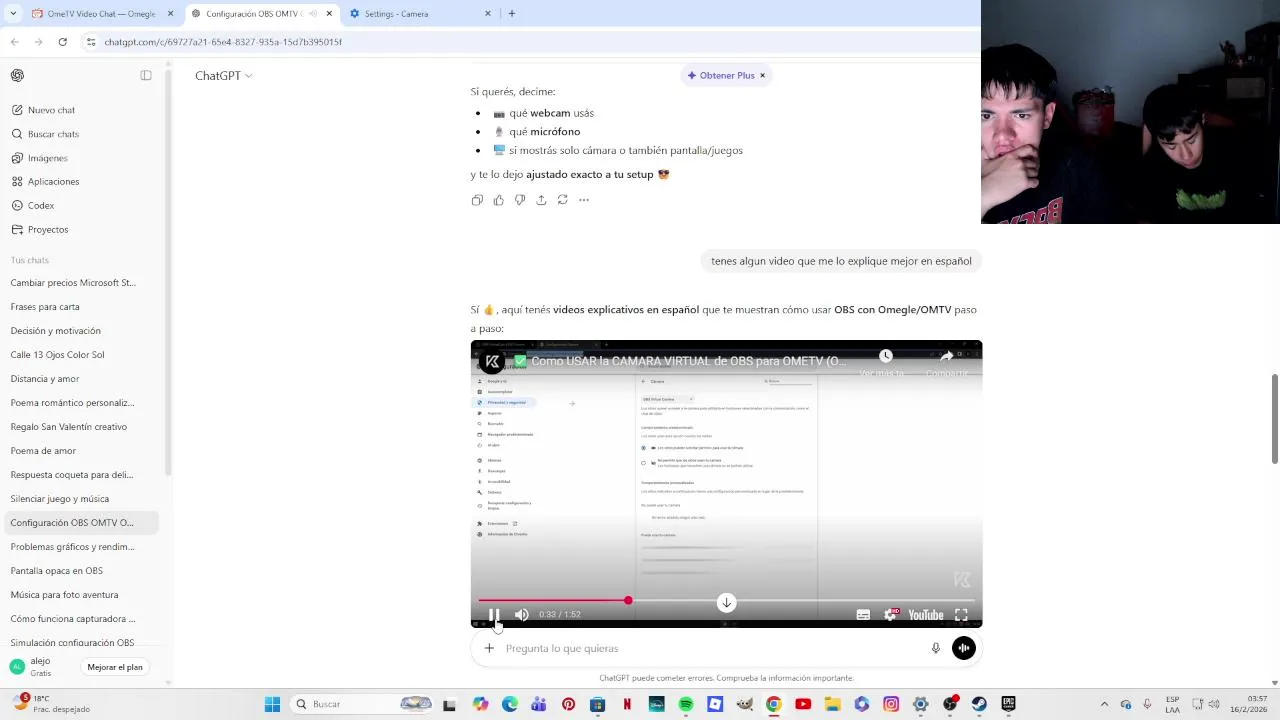Dismiss the Obtener Plus banner
The image size is (1280, 720).
click(762, 75)
